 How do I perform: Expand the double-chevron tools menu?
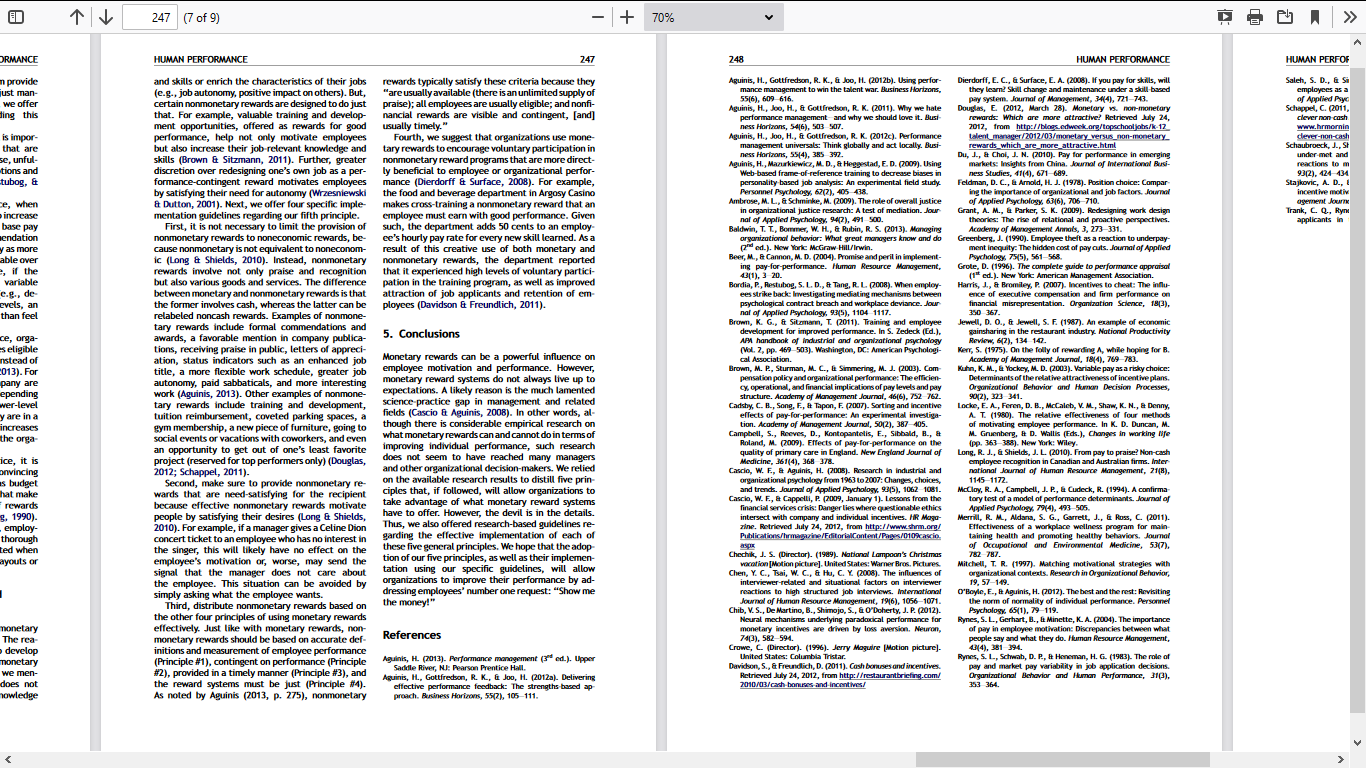tap(1348, 16)
